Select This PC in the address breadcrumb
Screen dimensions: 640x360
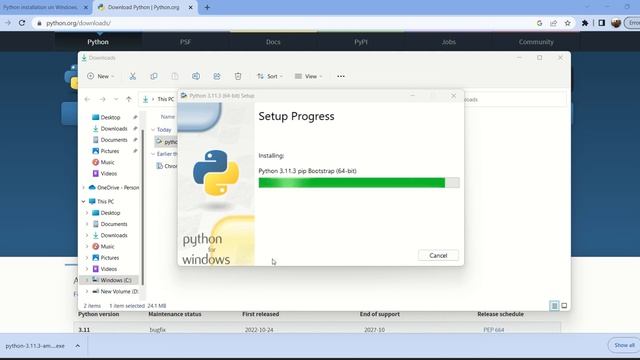(x=166, y=99)
